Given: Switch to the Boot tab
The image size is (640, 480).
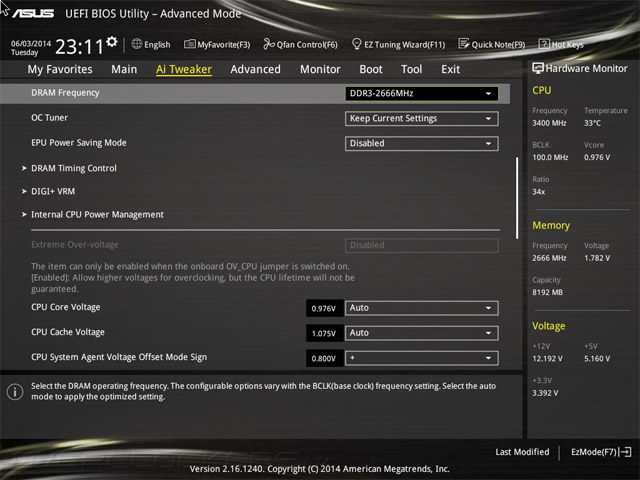Looking at the screenshot, I should pos(371,69).
